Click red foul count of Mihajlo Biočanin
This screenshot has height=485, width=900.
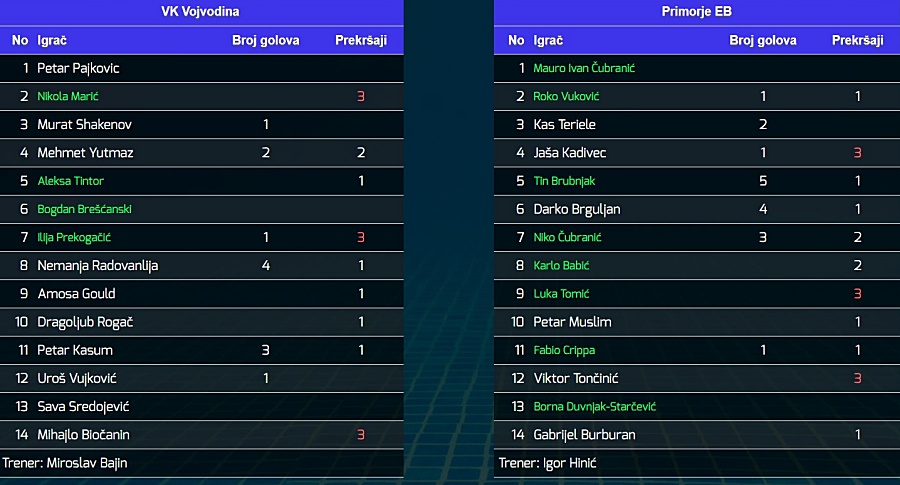click(x=361, y=434)
